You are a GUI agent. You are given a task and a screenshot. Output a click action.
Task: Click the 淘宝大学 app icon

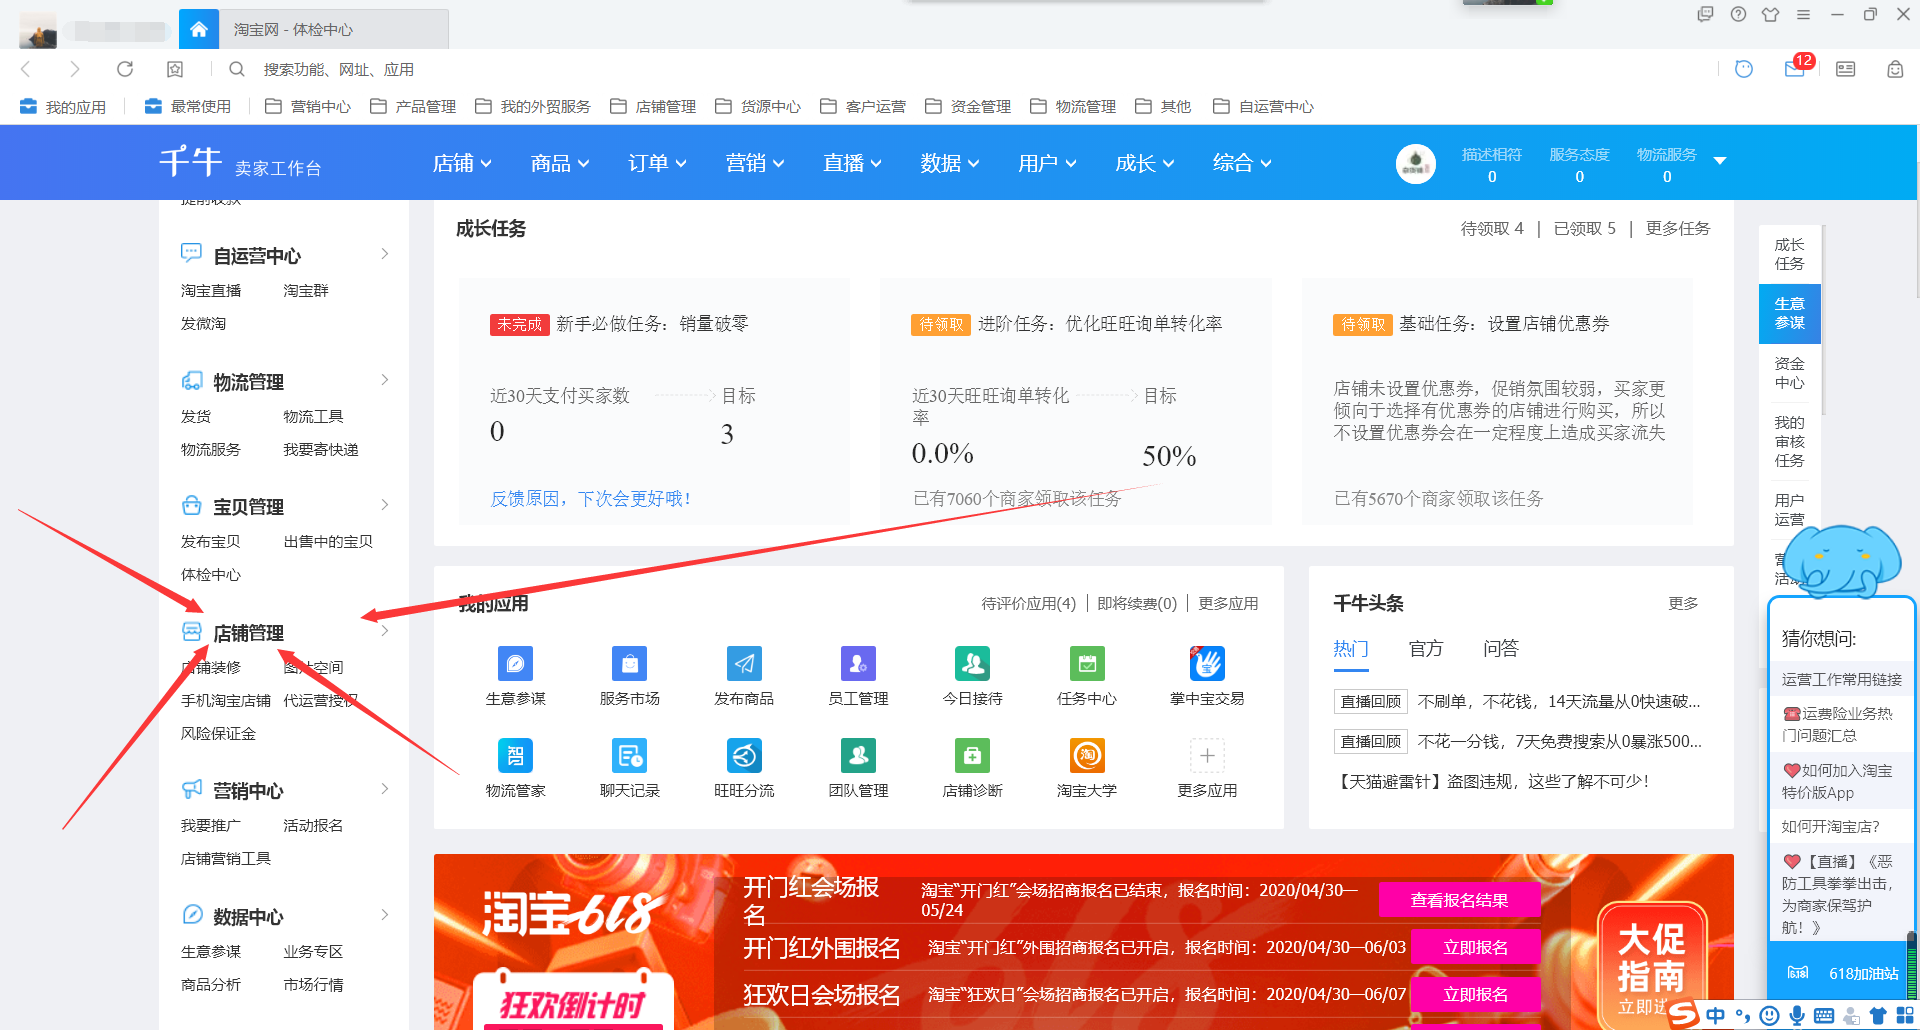1087,756
